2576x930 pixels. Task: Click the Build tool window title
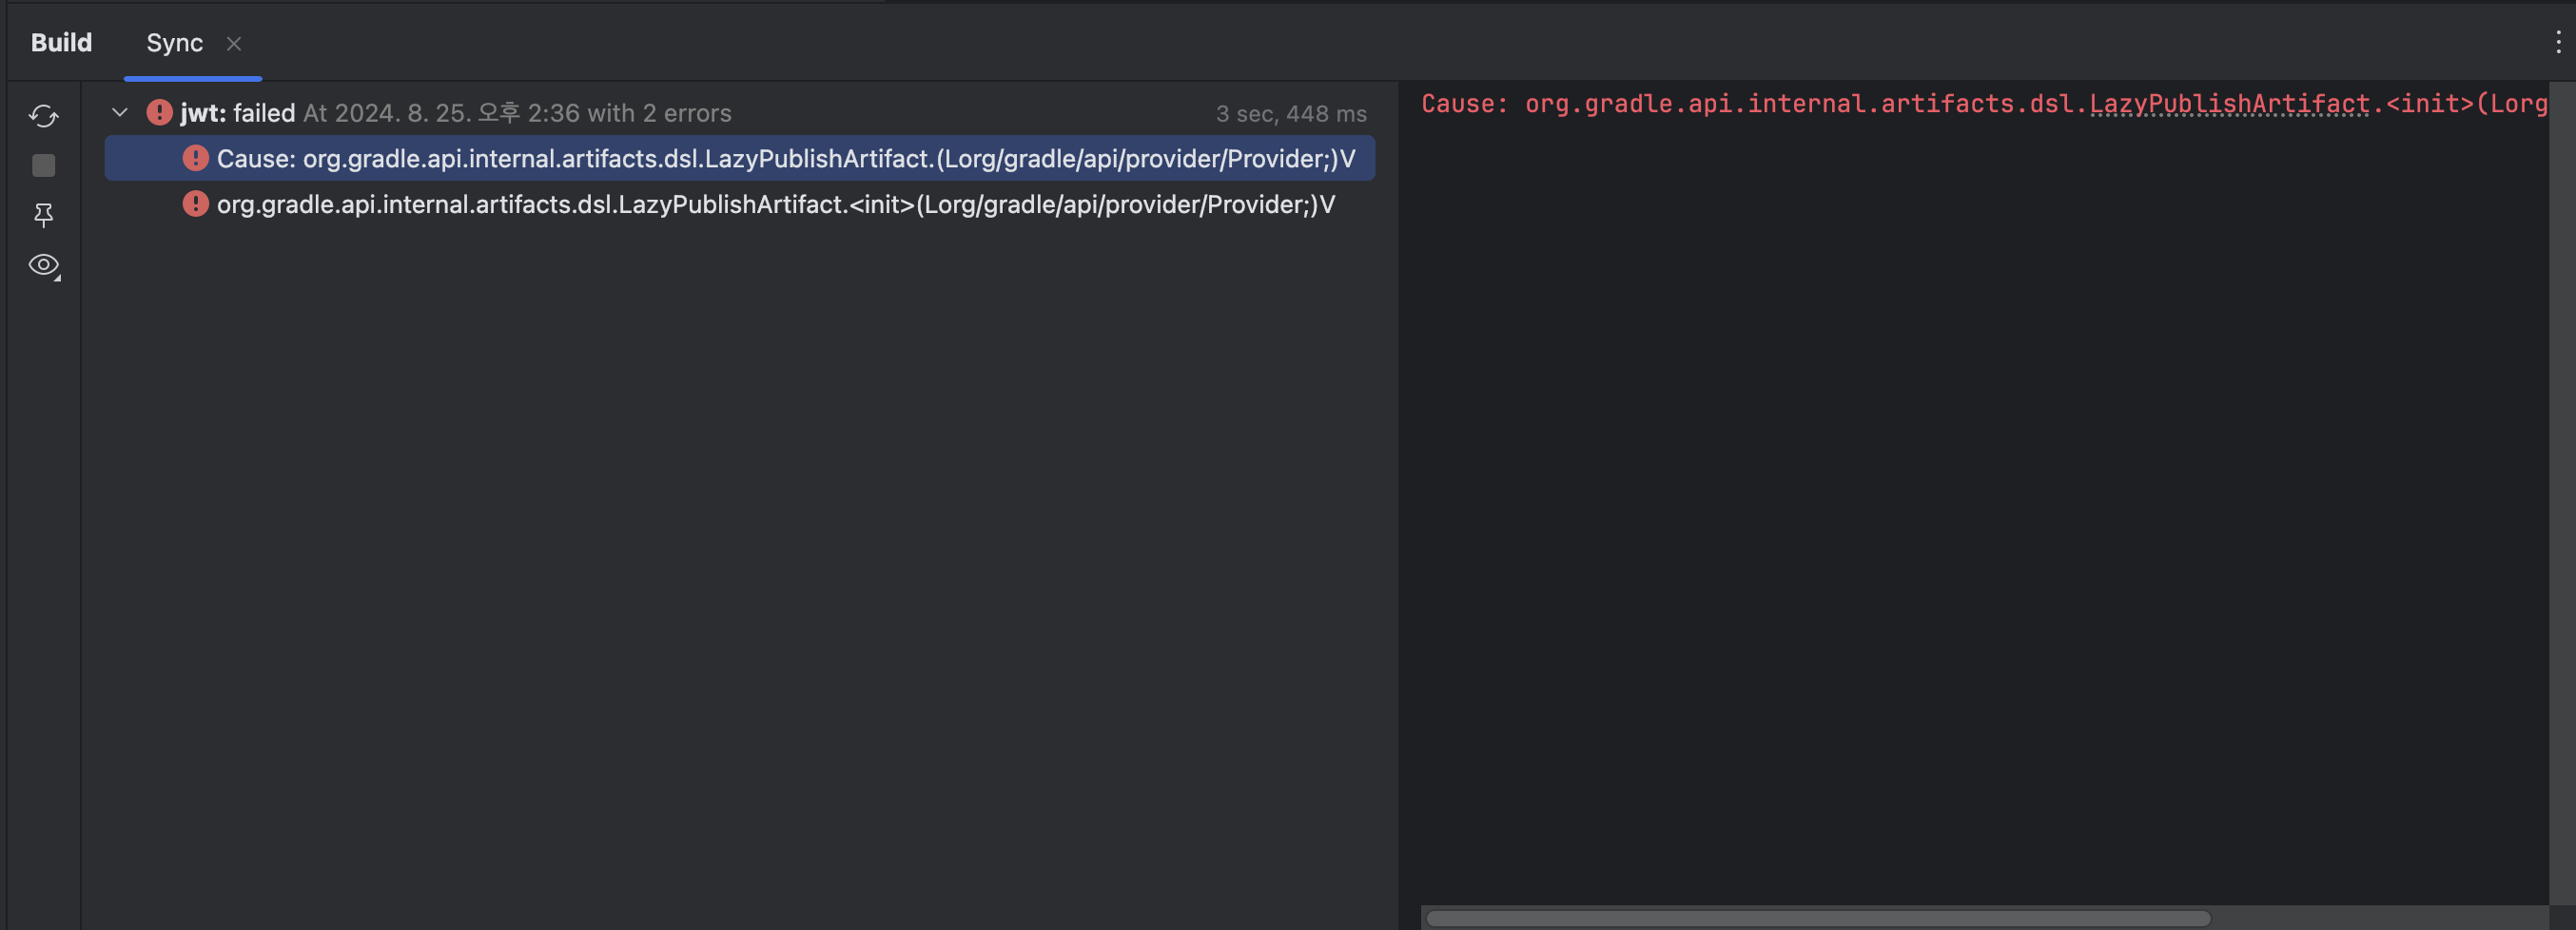(61, 43)
